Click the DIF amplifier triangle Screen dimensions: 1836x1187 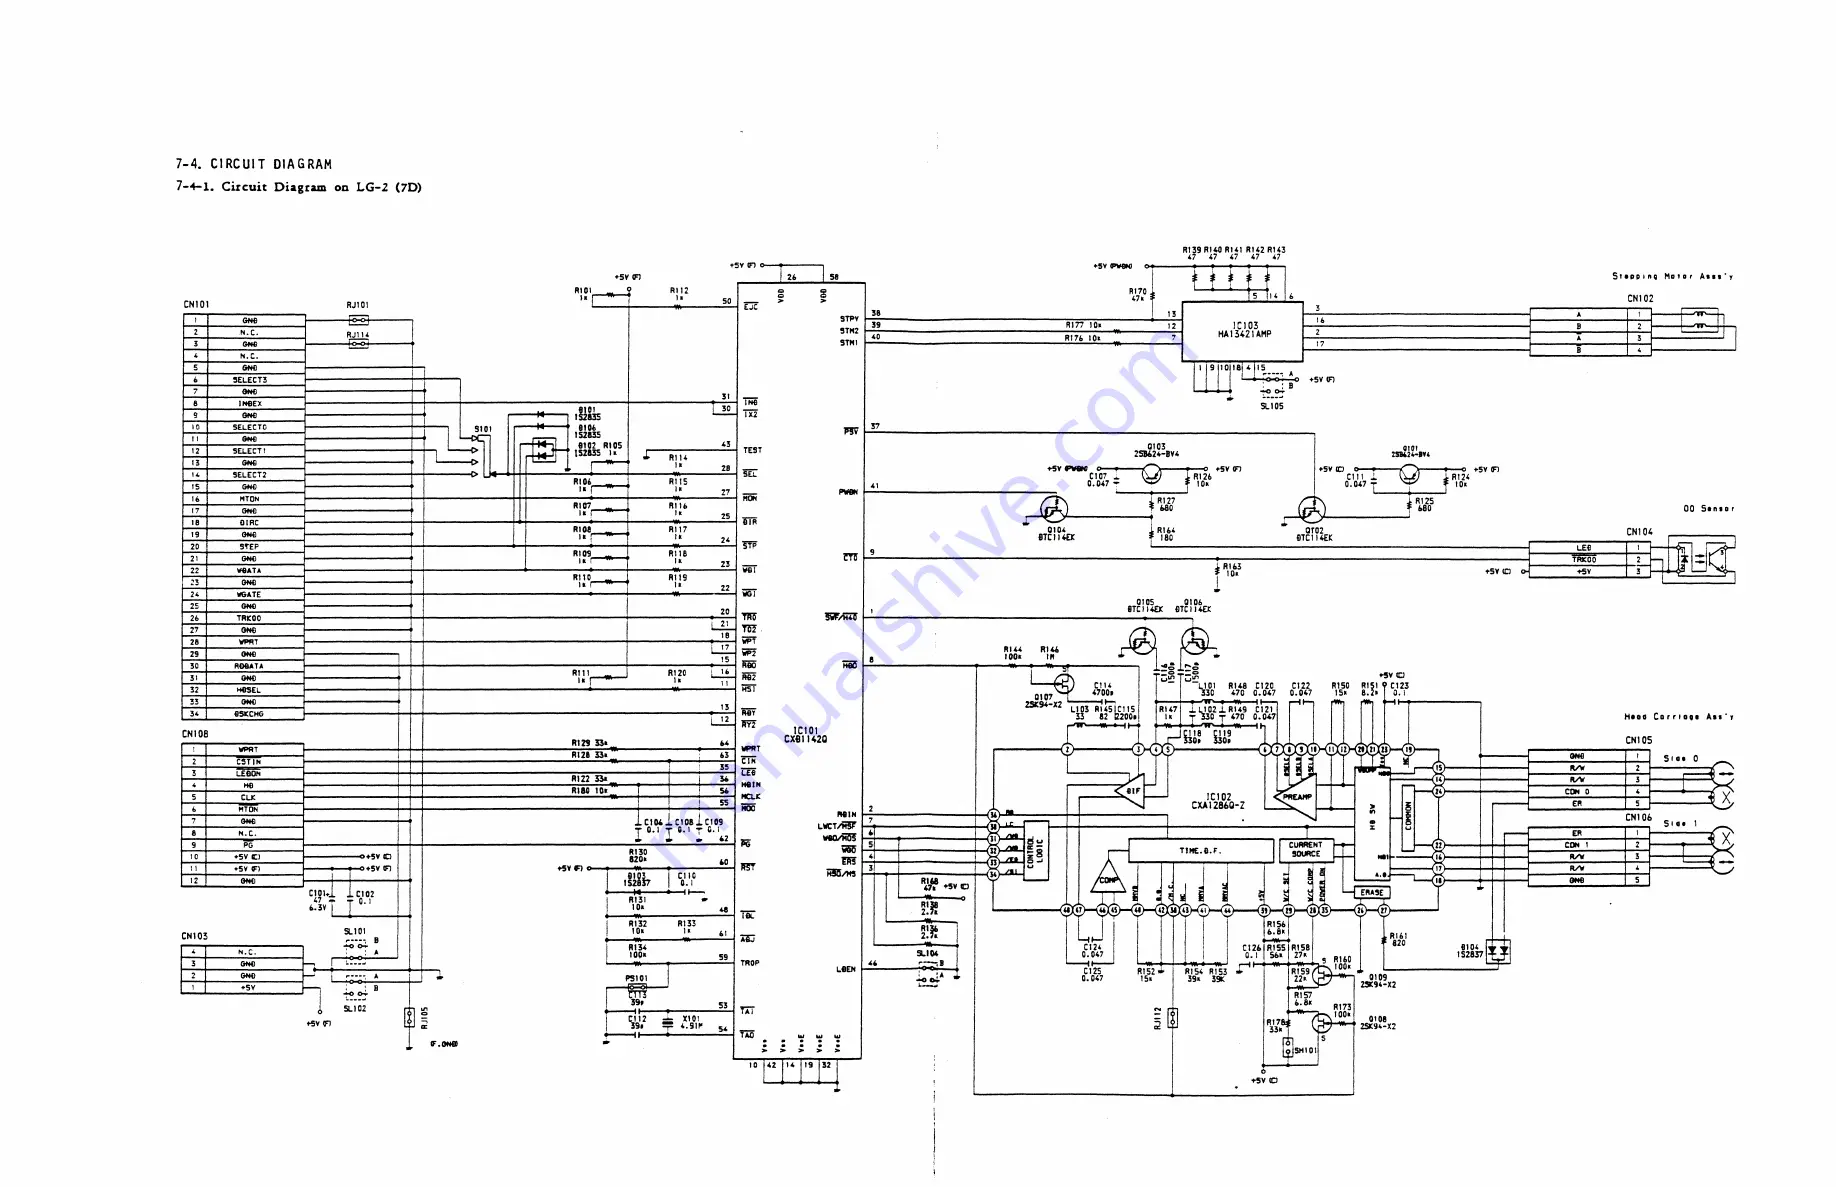pos(1131,789)
